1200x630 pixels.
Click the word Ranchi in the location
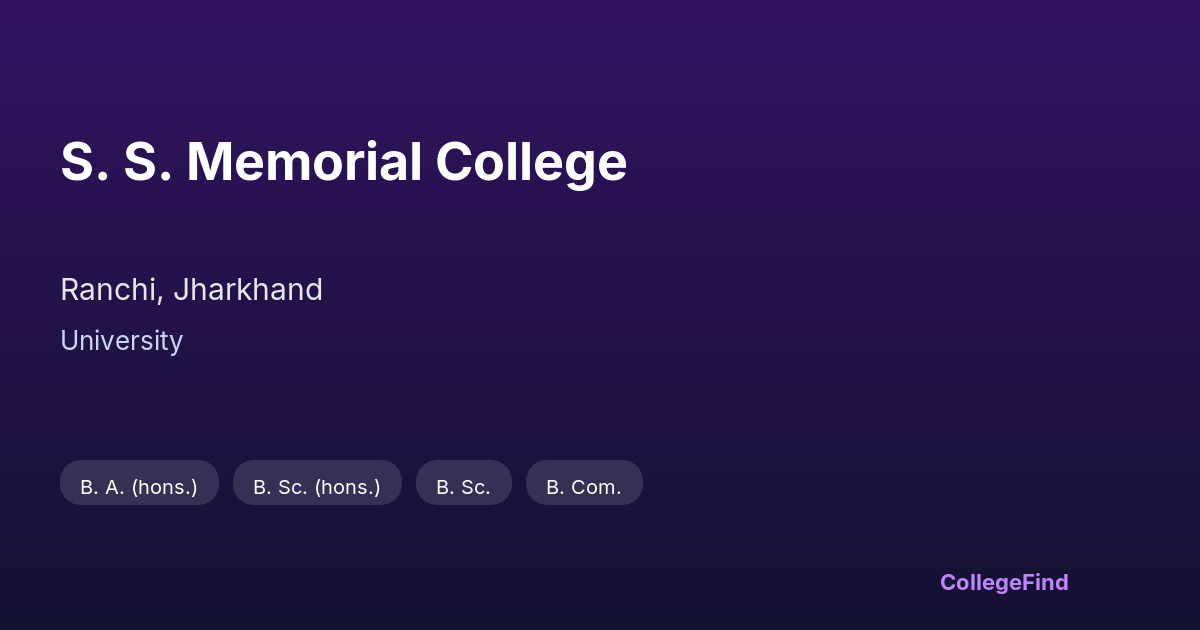click(109, 290)
